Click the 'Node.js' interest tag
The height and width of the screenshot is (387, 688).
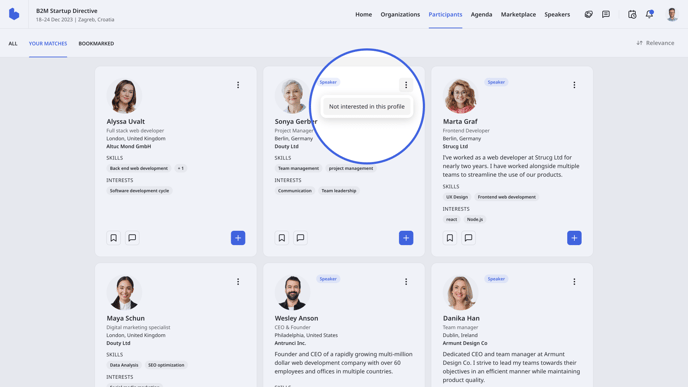point(475,219)
